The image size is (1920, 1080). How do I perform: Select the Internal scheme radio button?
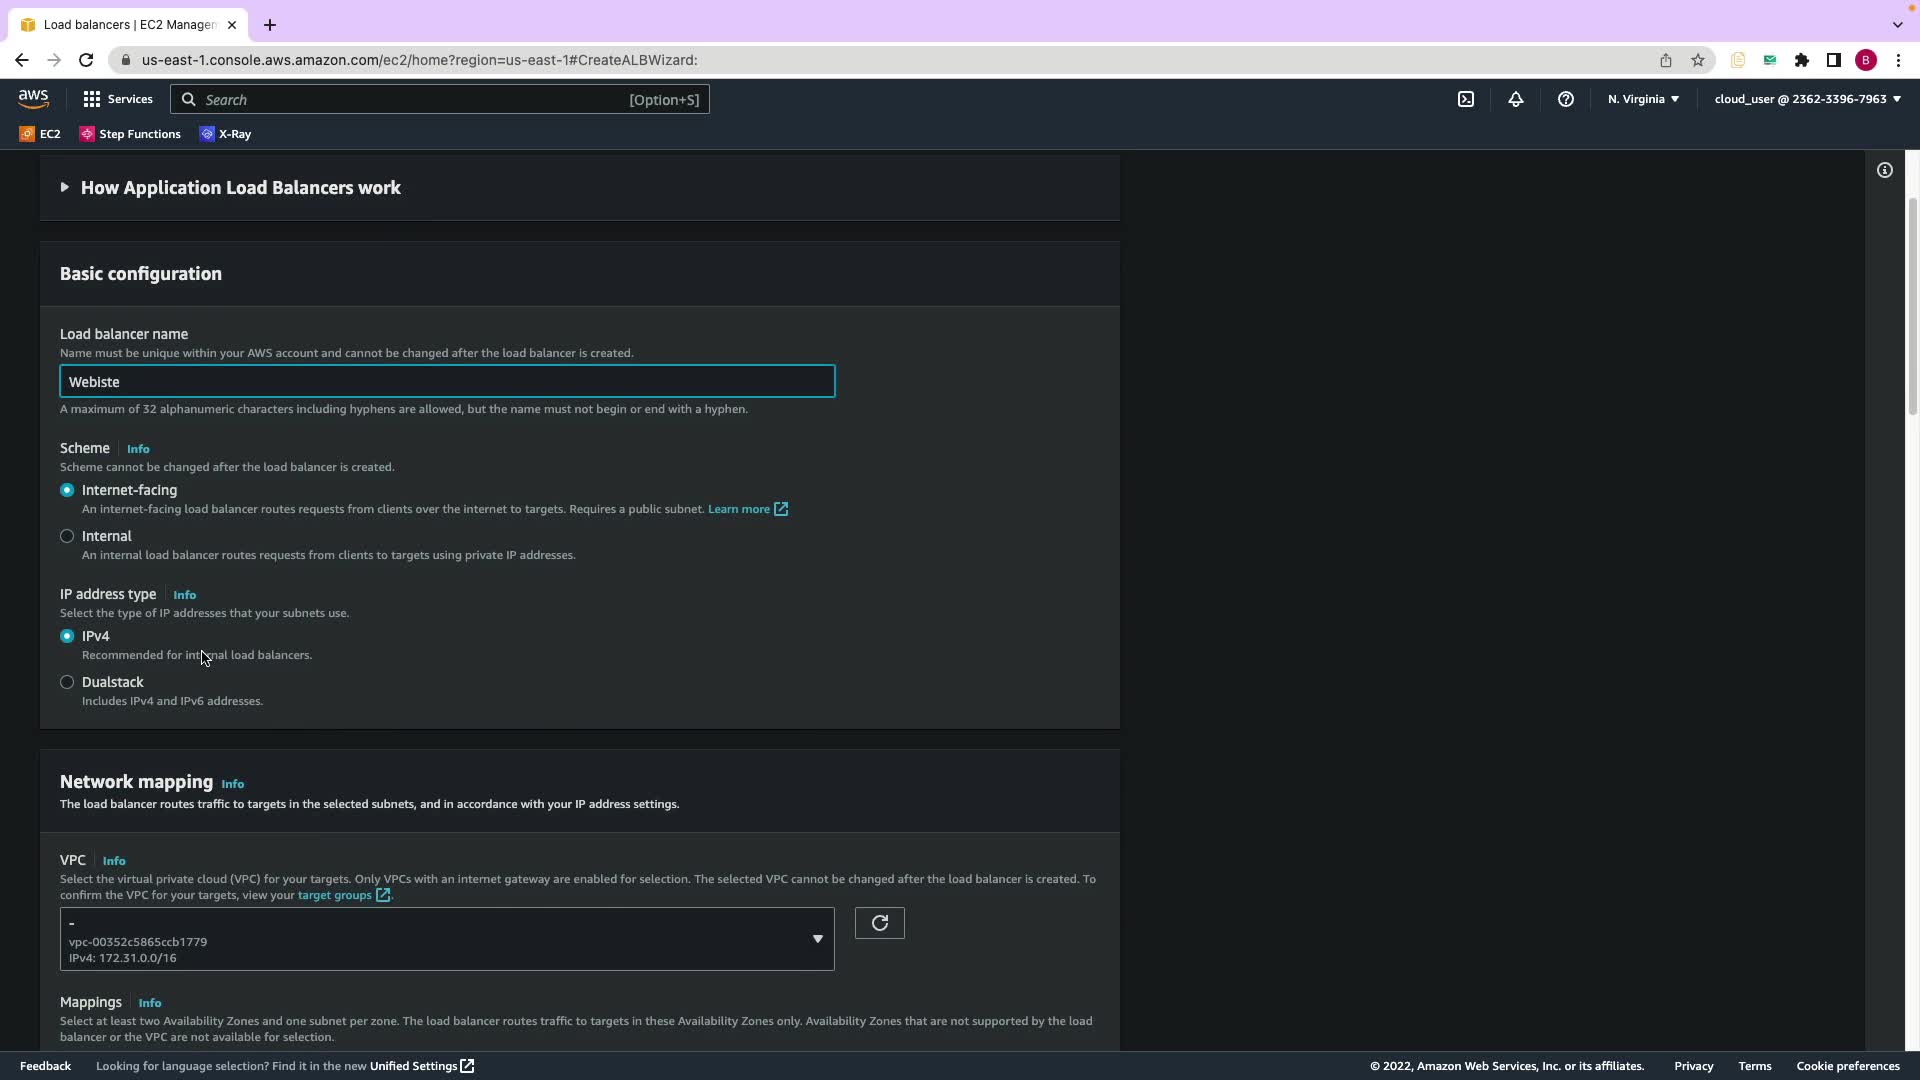click(x=67, y=536)
